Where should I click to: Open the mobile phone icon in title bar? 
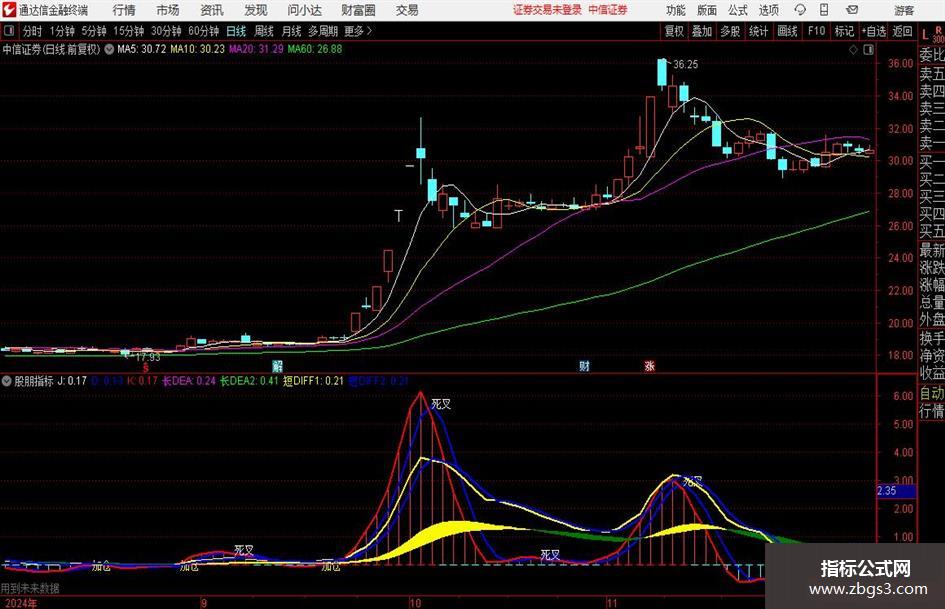[x=824, y=10]
